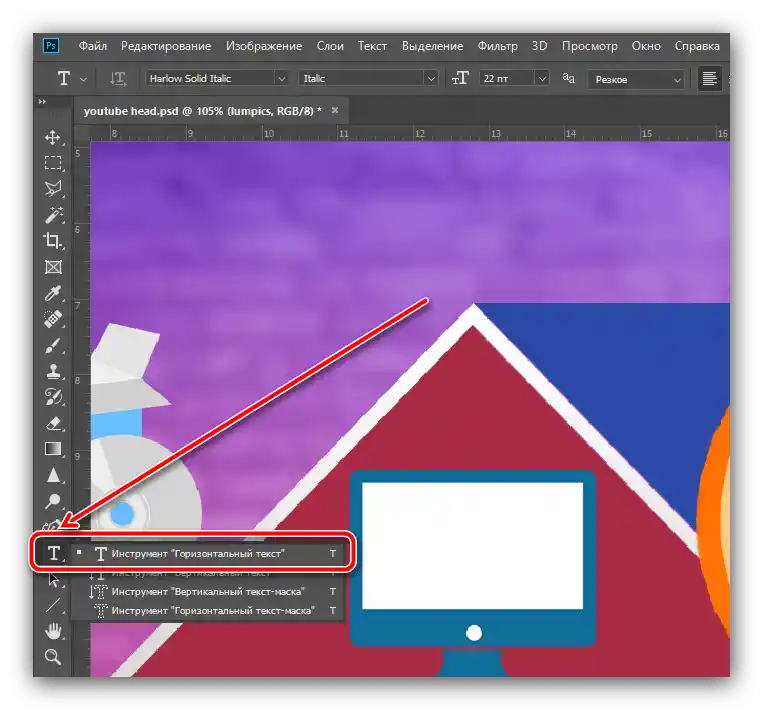763x710 pixels.
Task: Click the font name field Harlow Solid Italic
Action: (210, 78)
